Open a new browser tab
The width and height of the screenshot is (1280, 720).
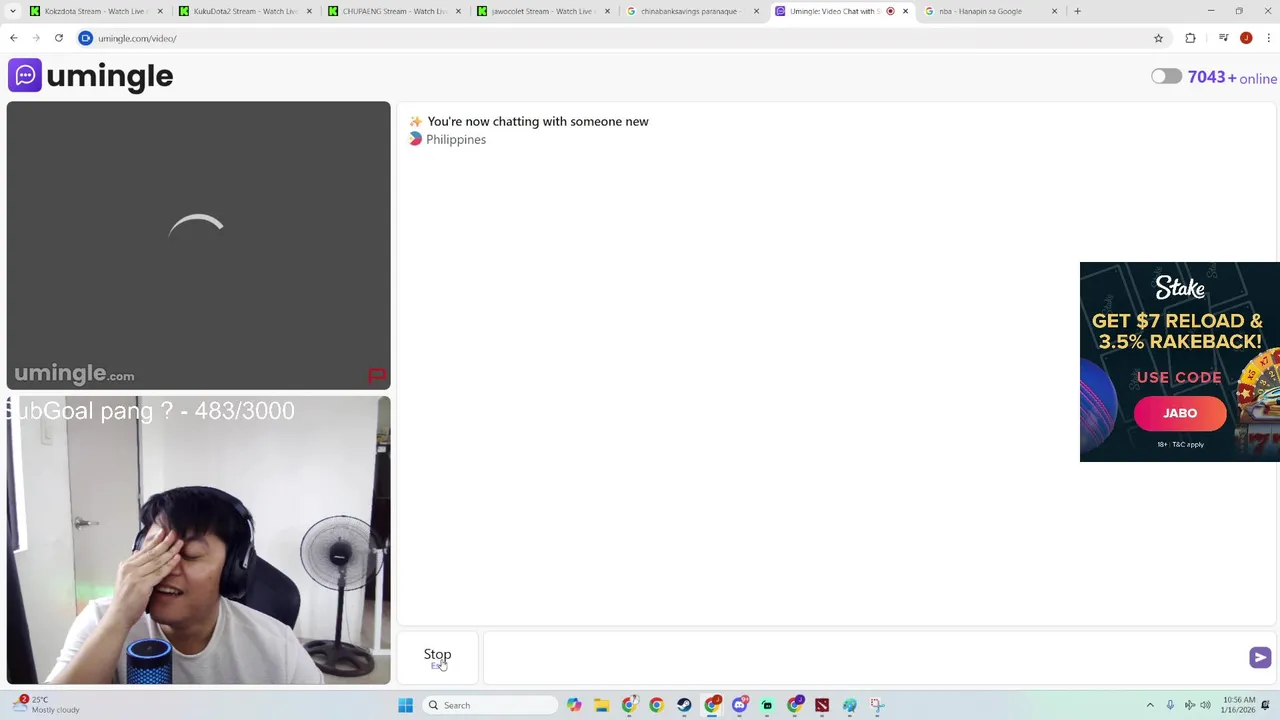point(1077,11)
